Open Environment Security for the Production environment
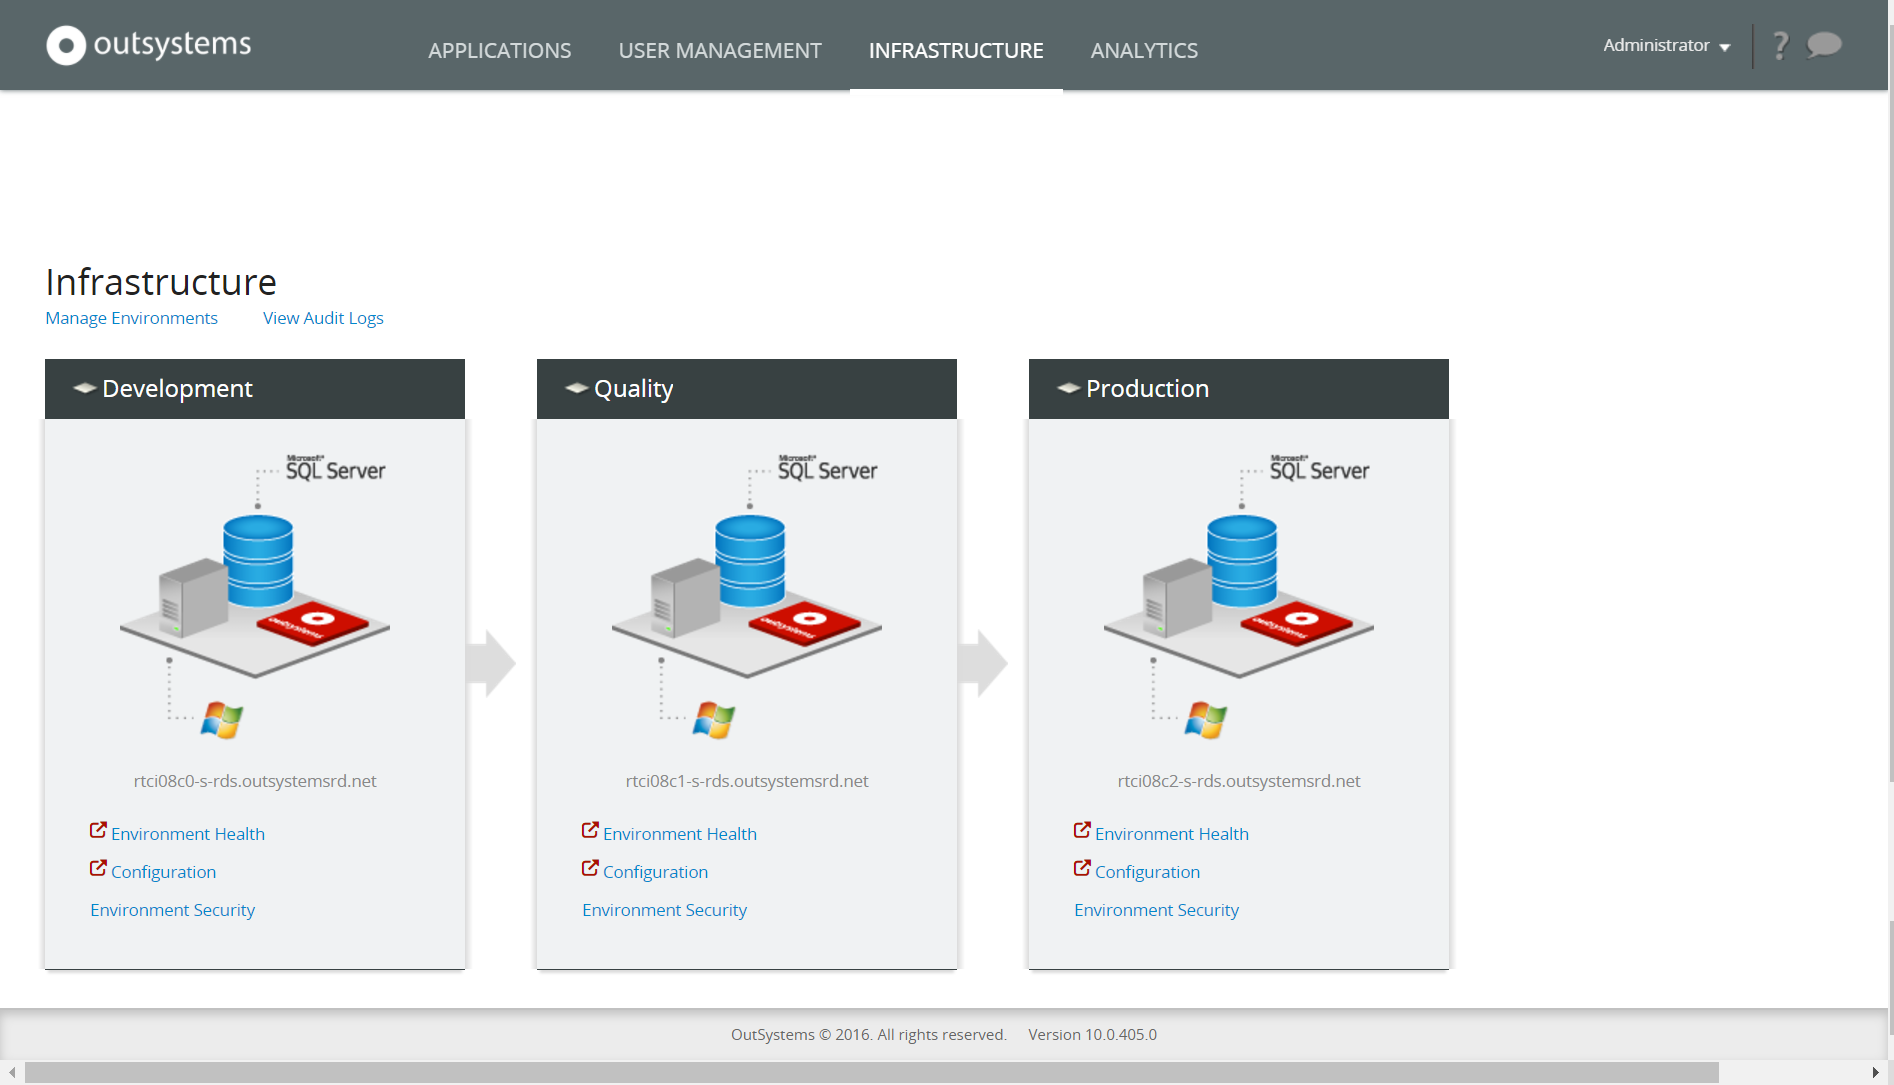 [1156, 909]
